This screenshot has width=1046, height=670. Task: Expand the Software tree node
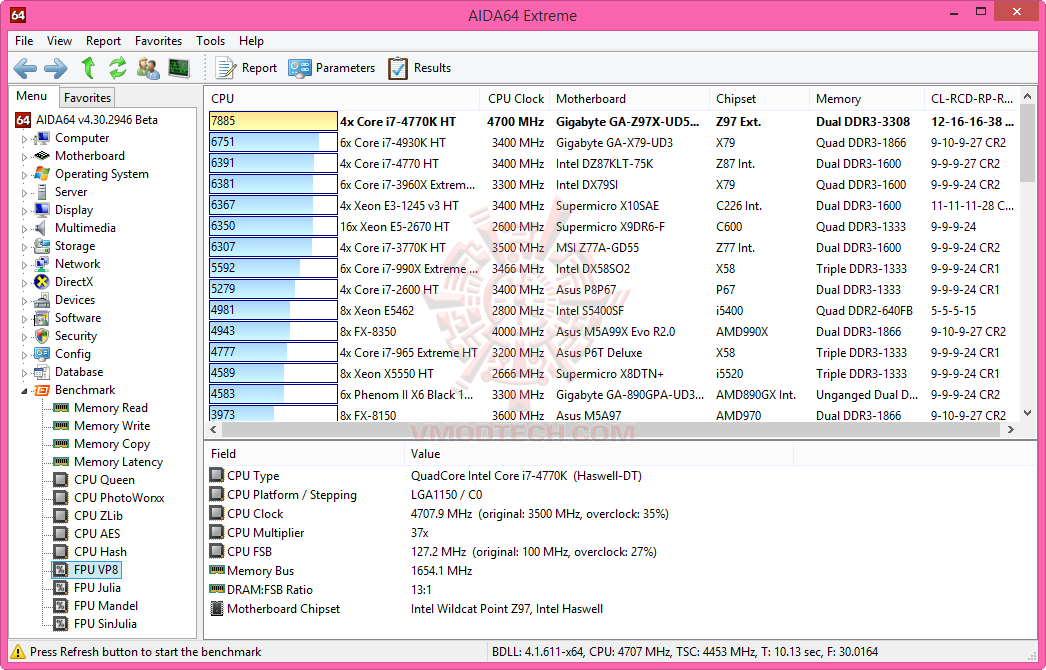tap(25, 319)
